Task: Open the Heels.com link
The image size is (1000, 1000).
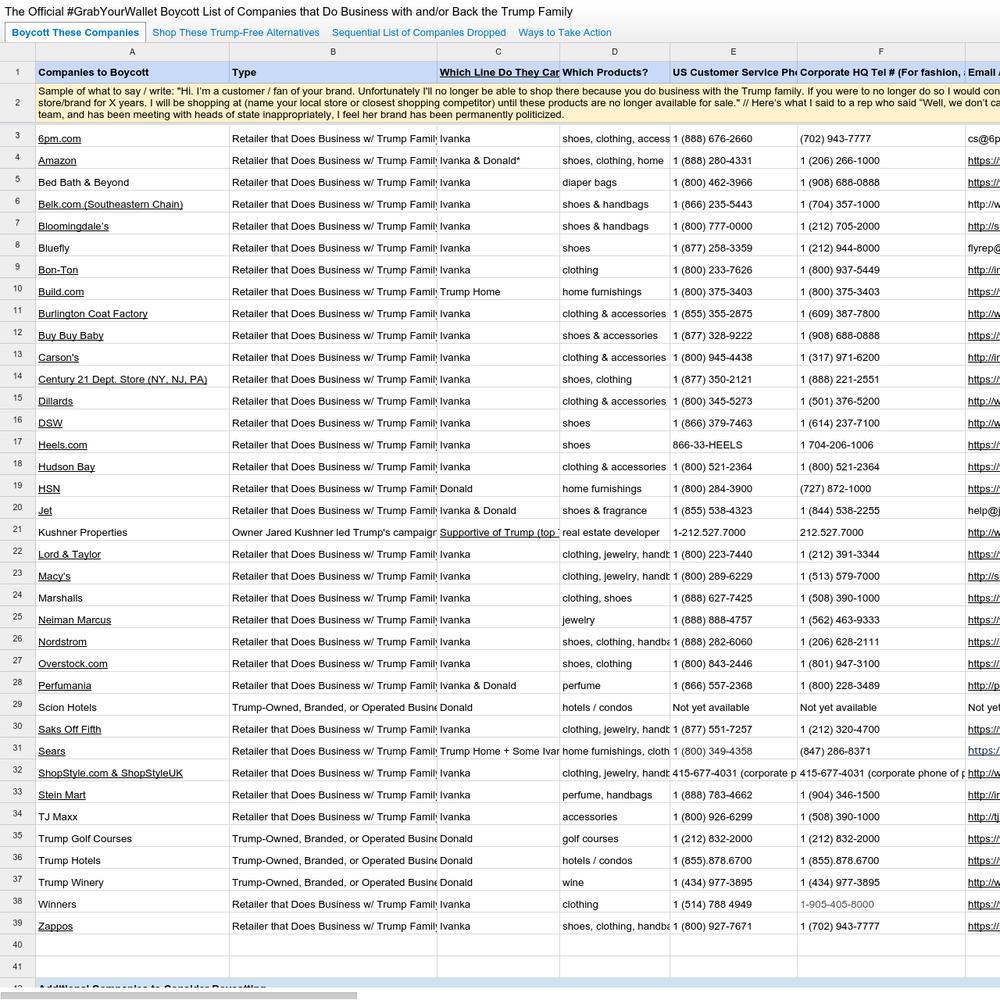Action: [62, 445]
